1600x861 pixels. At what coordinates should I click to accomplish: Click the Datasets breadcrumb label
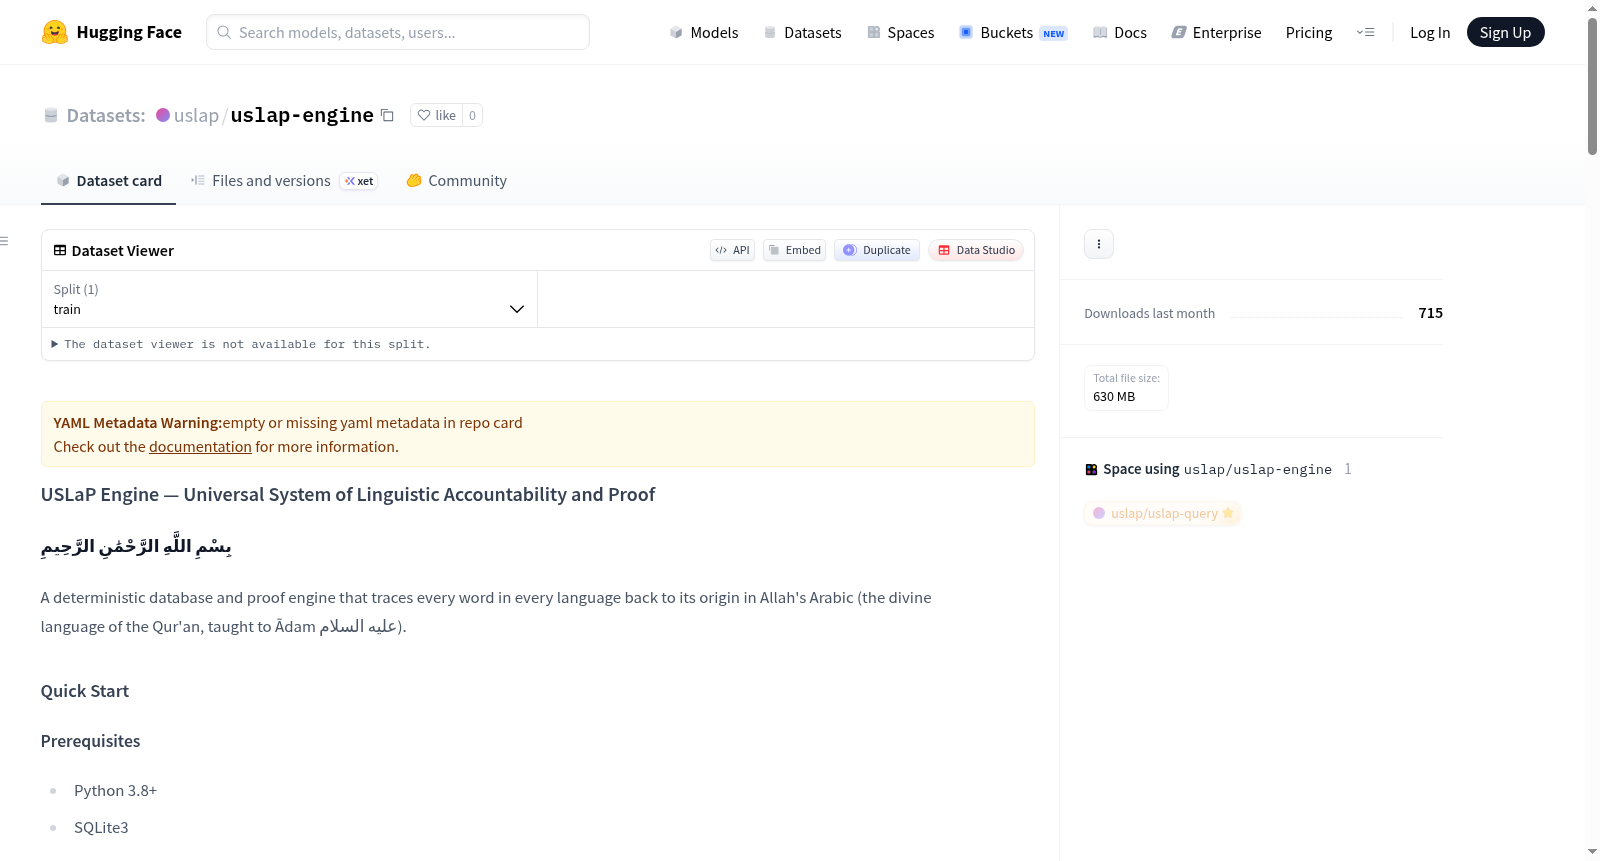[x=106, y=115]
